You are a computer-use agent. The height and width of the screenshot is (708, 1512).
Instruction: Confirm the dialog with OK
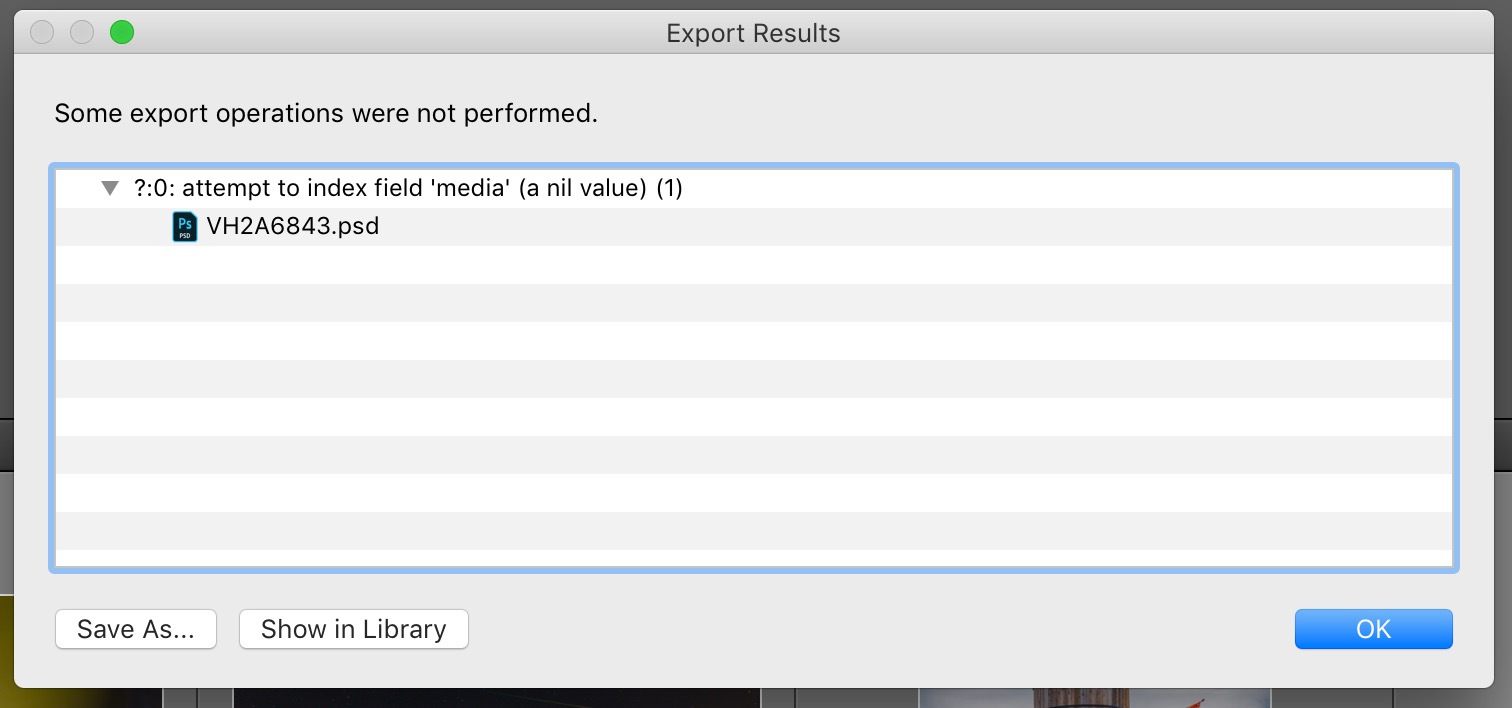point(1373,629)
